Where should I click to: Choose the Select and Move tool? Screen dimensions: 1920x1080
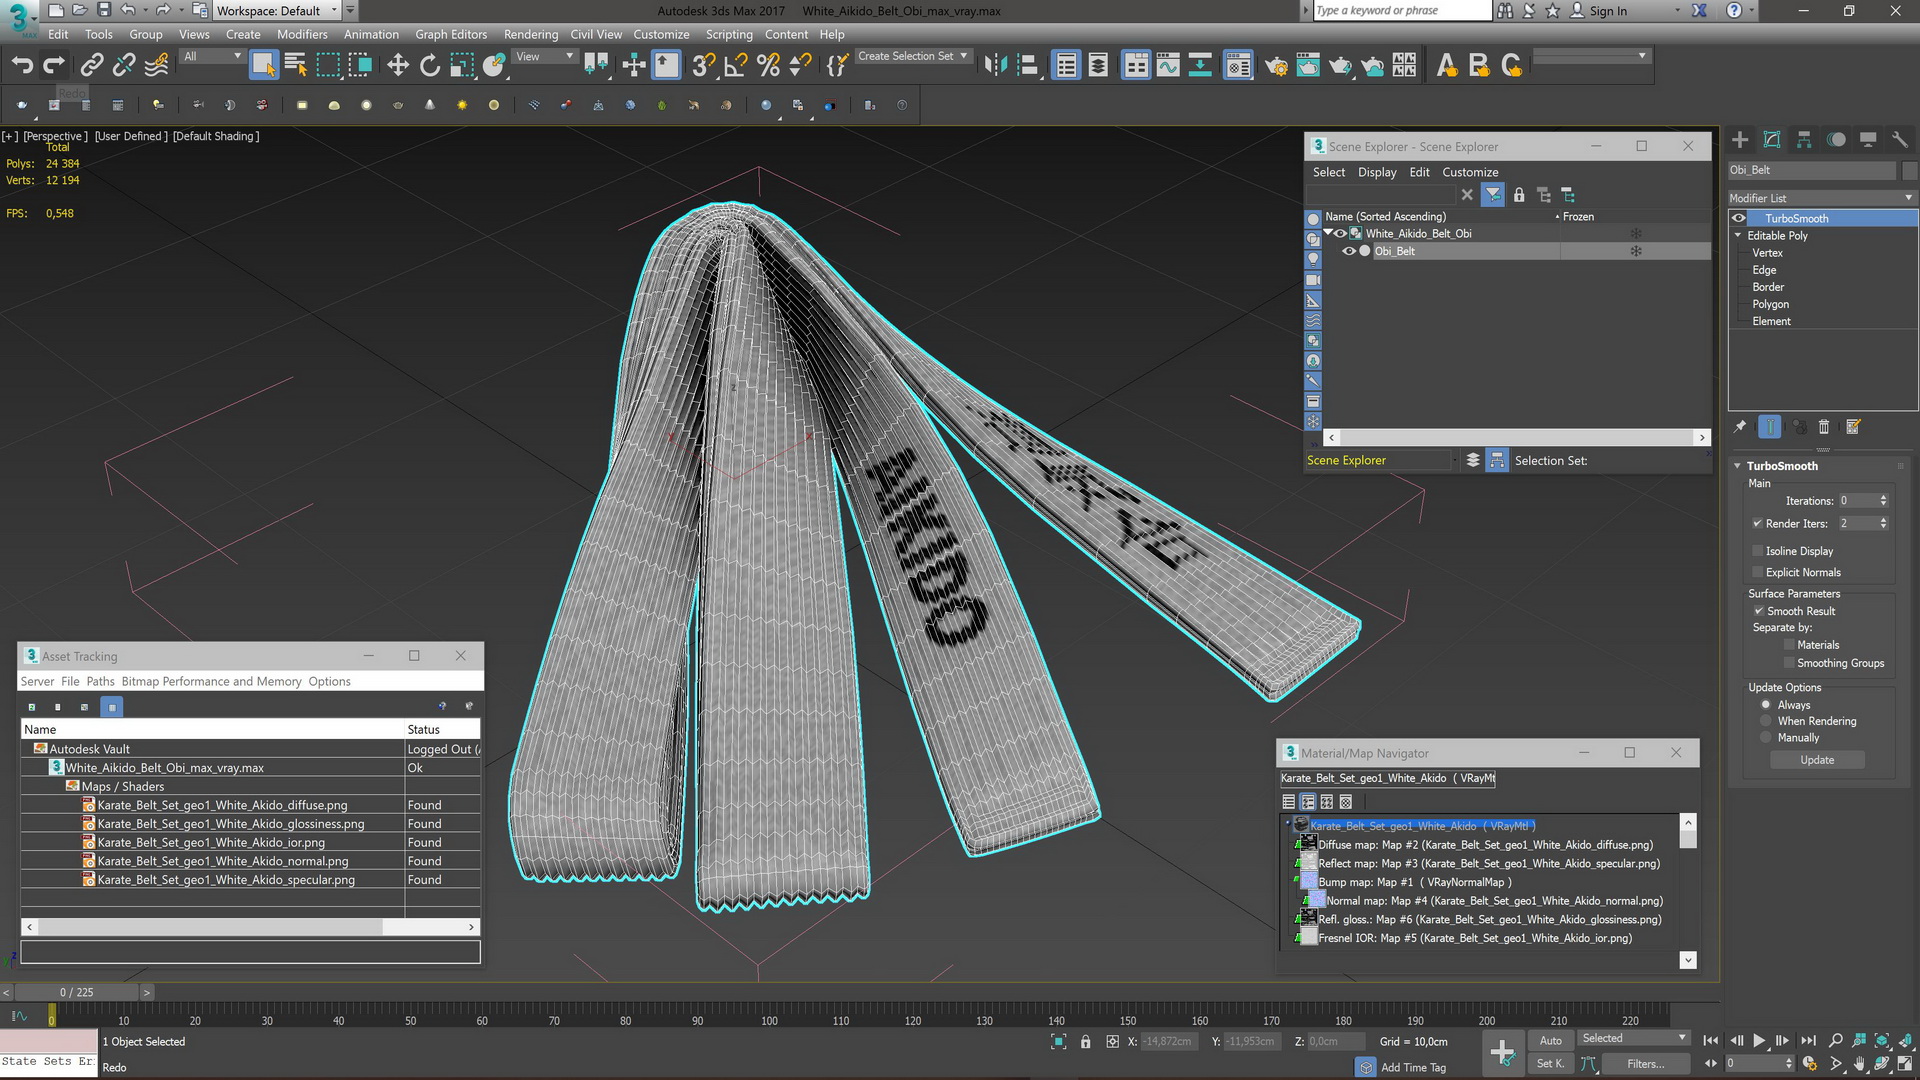397,65
